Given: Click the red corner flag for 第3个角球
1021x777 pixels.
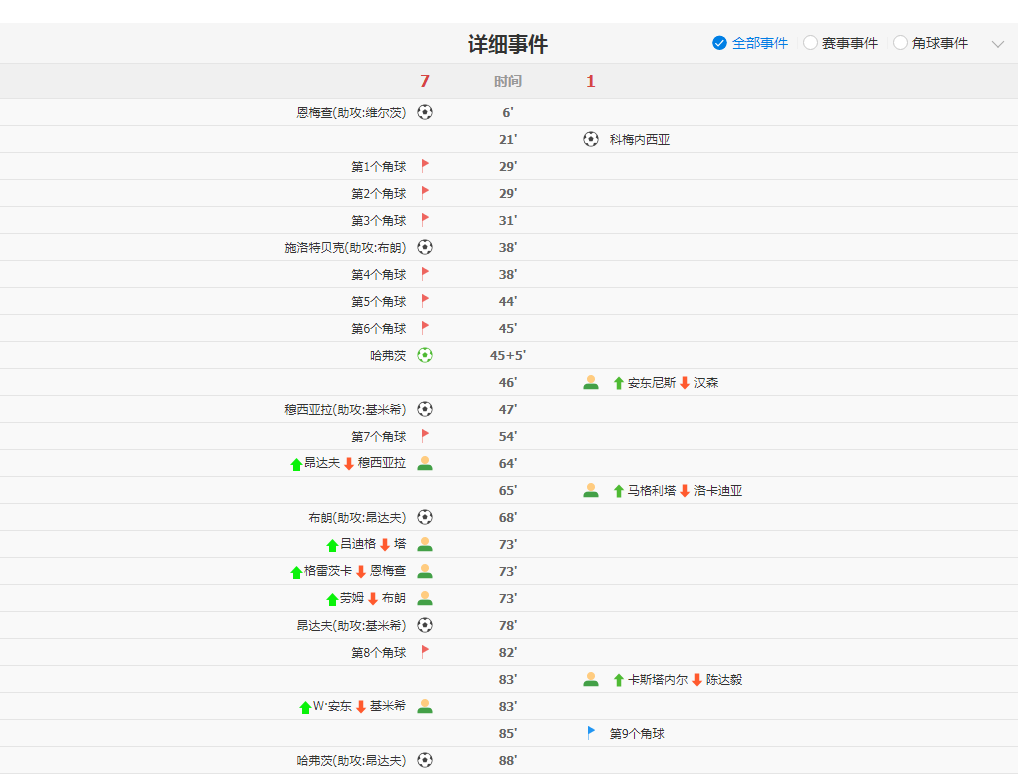Looking at the screenshot, I should 425,220.
